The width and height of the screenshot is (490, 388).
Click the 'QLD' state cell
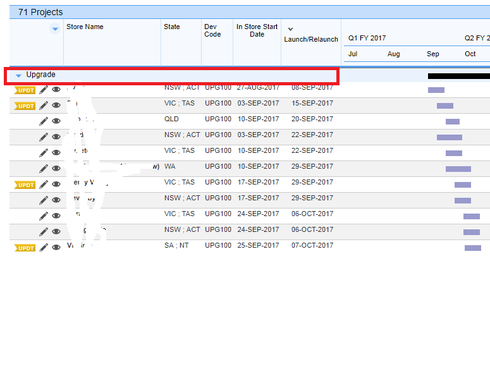click(x=171, y=119)
